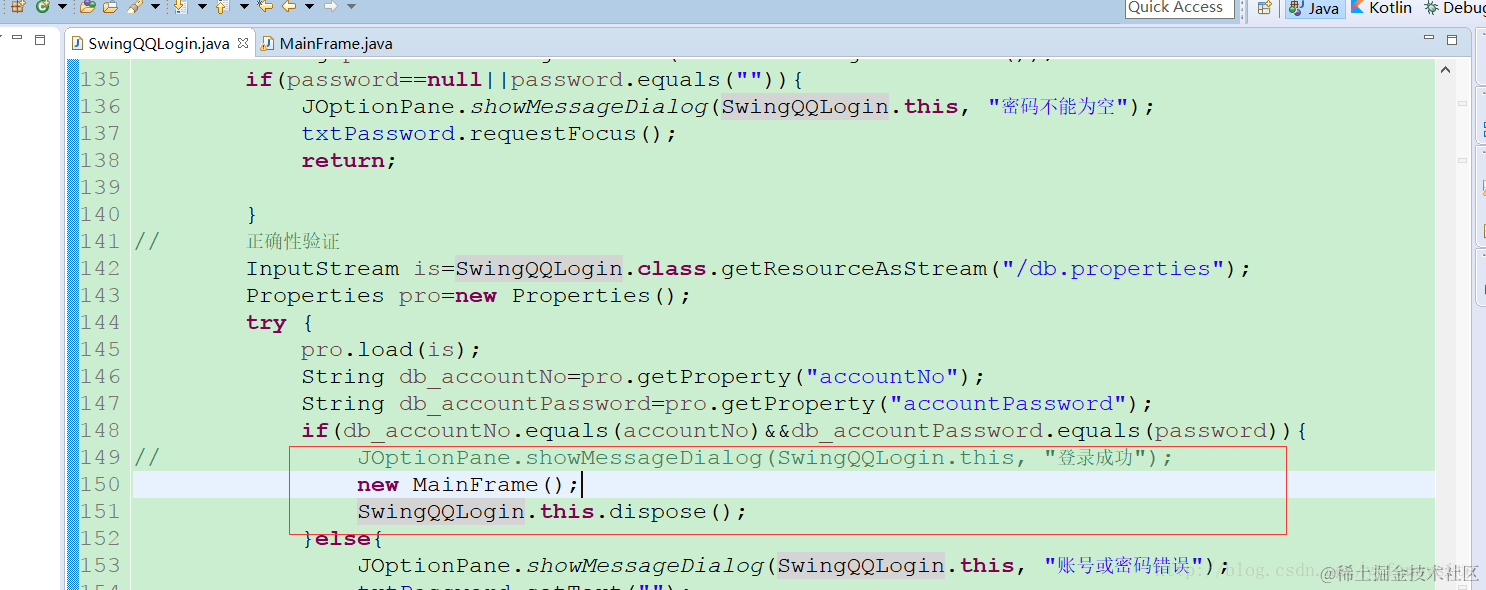Image resolution: width=1486 pixels, height=590 pixels.
Task: Click line number 136 in the gutter
Action: tap(100, 106)
